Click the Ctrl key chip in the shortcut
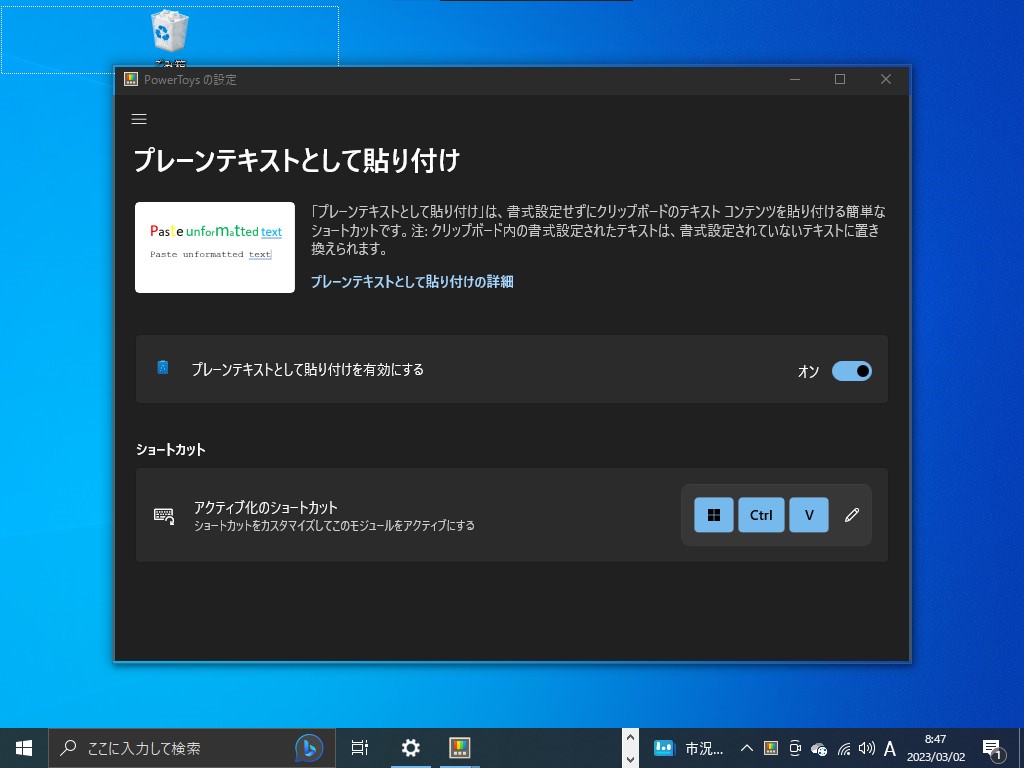Viewport: 1024px width, 768px height. point(761,514)
